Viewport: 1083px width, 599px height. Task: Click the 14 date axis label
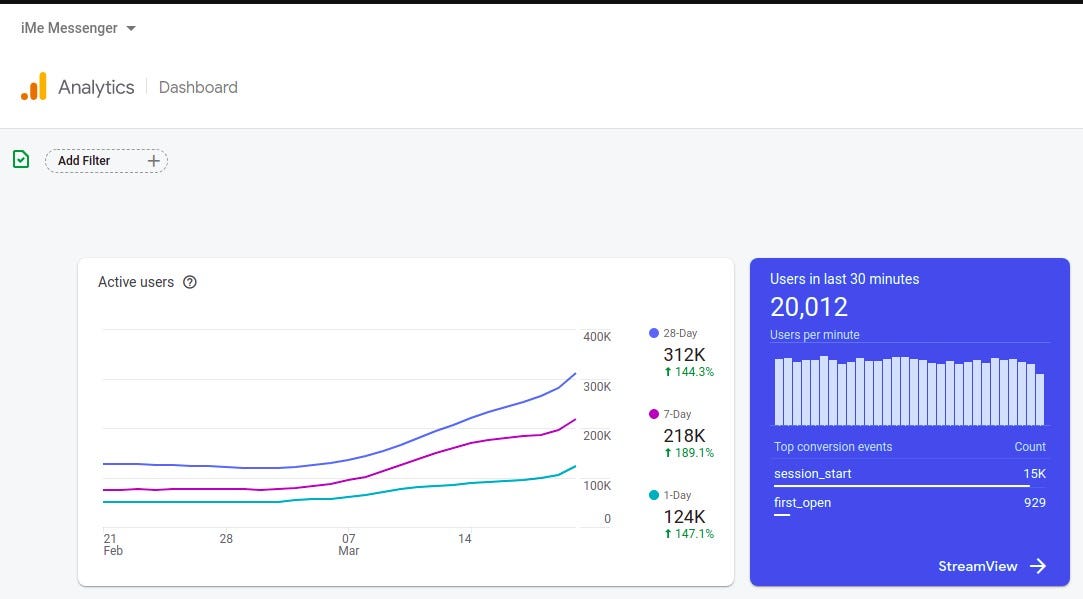pos(465,539)
